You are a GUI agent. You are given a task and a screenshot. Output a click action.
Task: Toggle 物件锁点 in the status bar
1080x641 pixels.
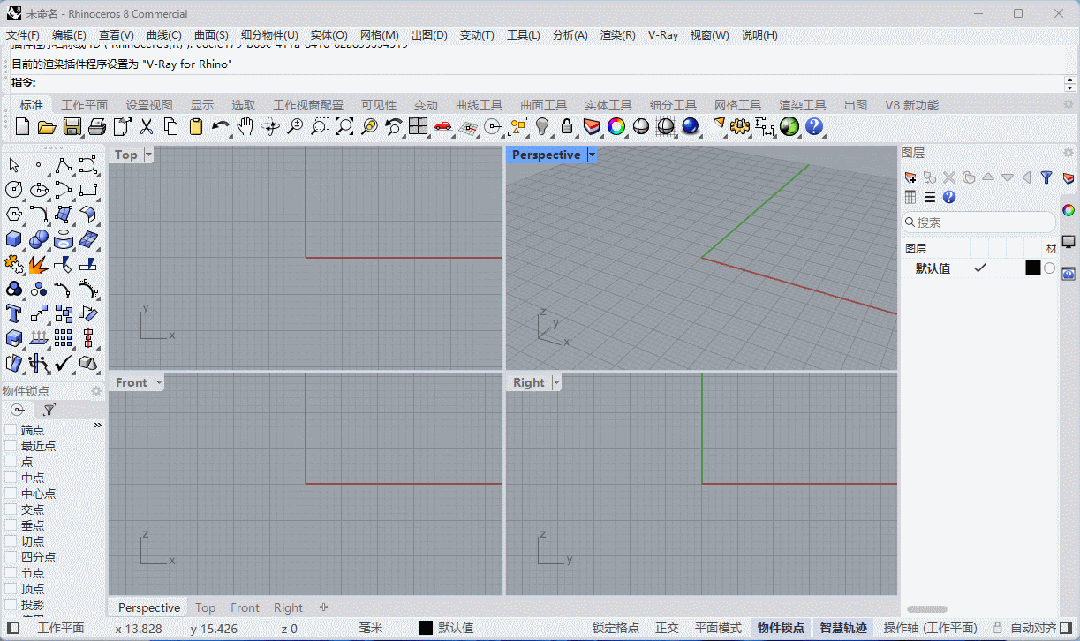[x=780, y=628]
